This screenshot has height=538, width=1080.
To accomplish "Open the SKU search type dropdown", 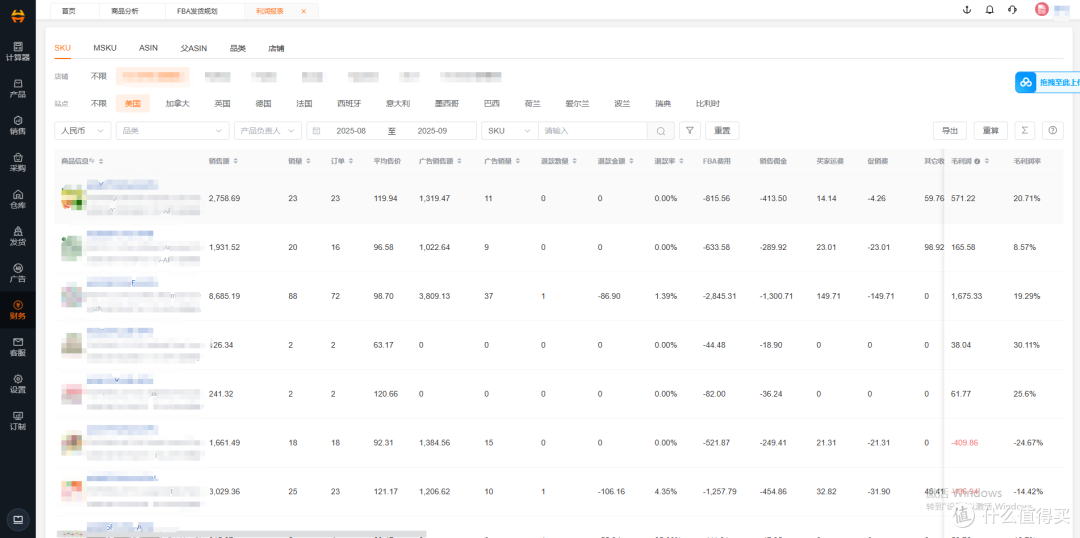I will (x=510, y=131).
